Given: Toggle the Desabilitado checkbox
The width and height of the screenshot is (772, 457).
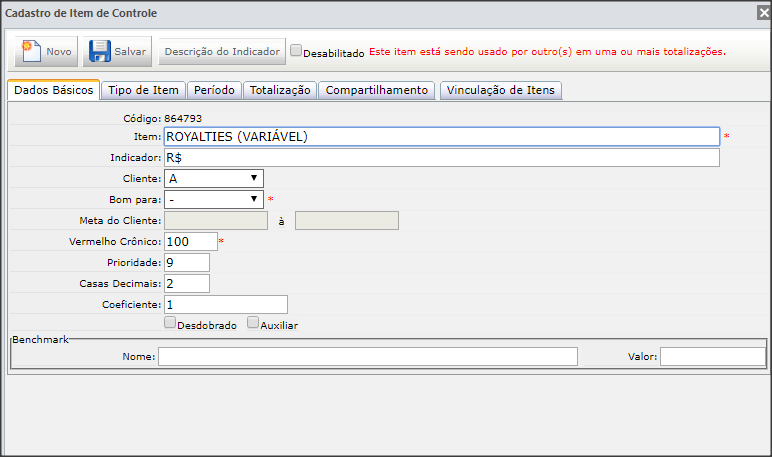Looking at the screenshot, I should (296, 50).
